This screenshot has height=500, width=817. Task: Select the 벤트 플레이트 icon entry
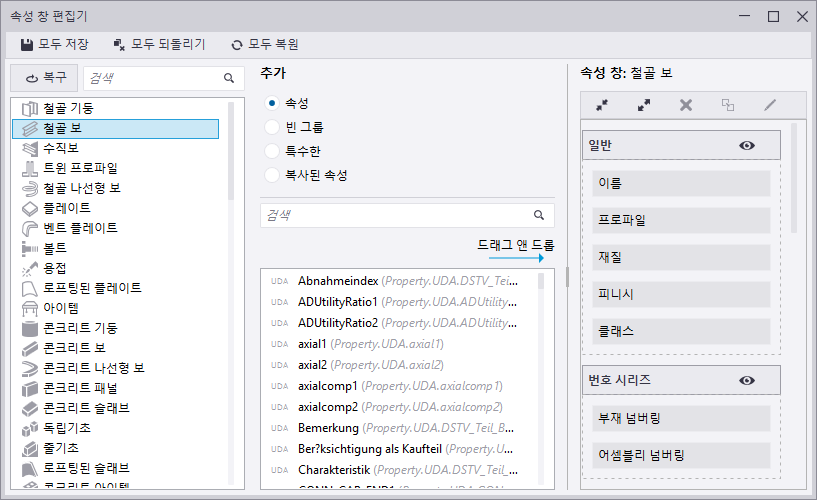[30, 228]
